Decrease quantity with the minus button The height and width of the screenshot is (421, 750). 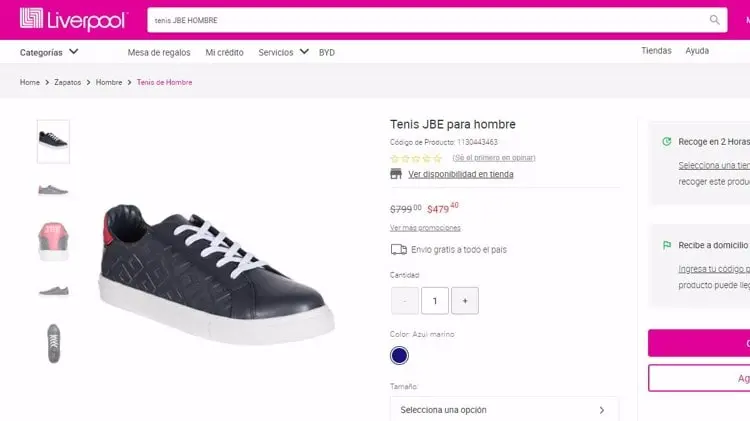coord(405,301)
